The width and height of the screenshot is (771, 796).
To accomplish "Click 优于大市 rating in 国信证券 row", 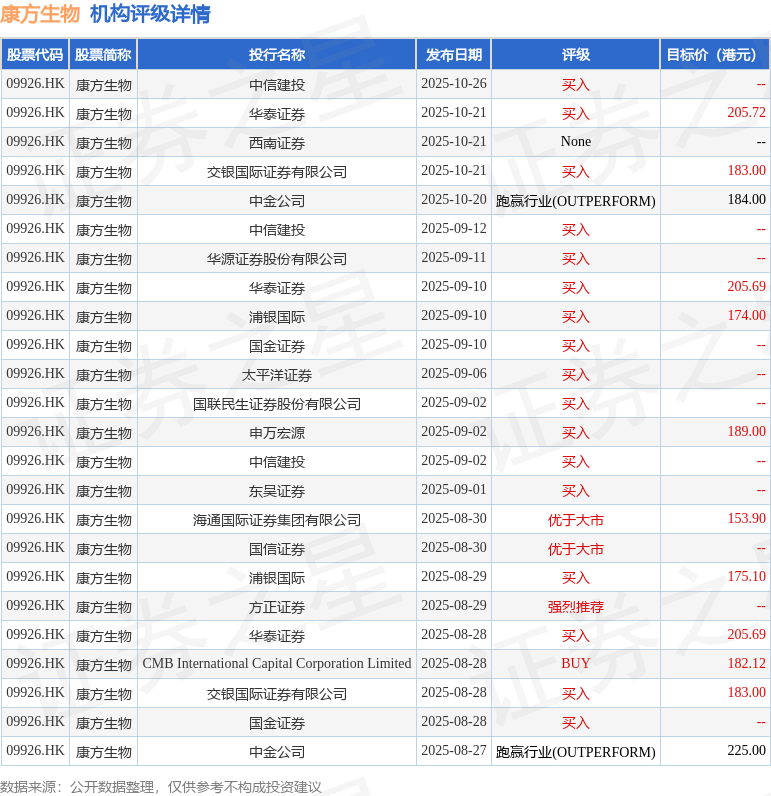I will 576,548.
